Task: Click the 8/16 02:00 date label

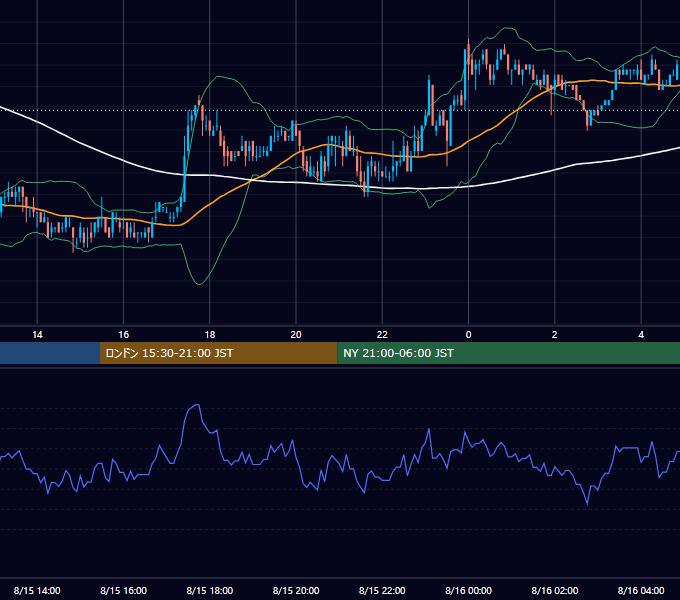Action: click(555, 590)
